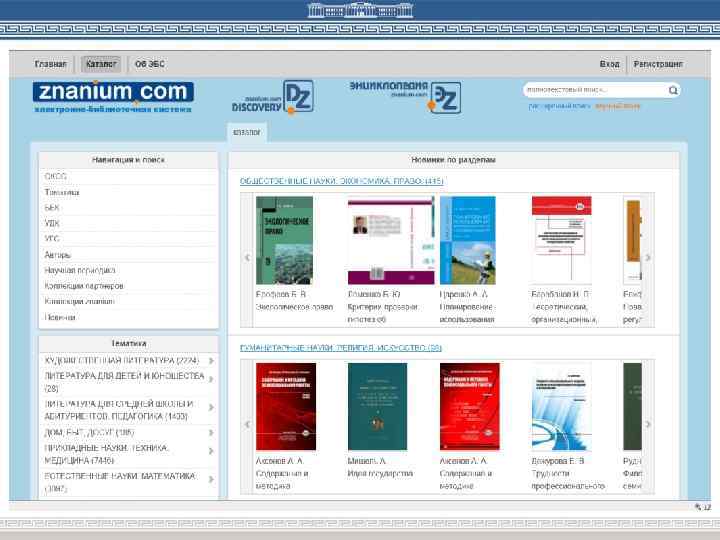Open first red Аксенов А. А. book cover
The width and height of the screenshot is (720, 540).
(x=286, y=406)
